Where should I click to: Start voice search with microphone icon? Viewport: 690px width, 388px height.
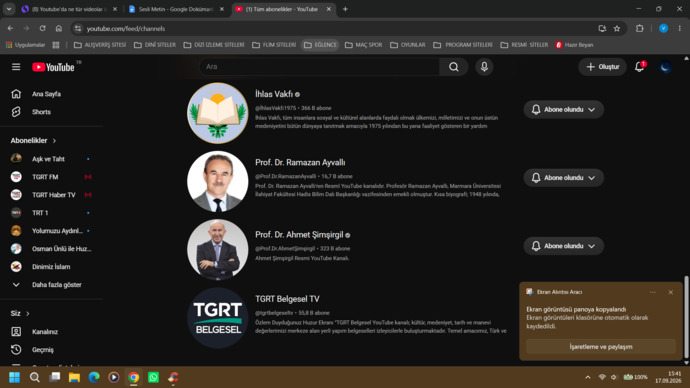click(x=484, y=67)
